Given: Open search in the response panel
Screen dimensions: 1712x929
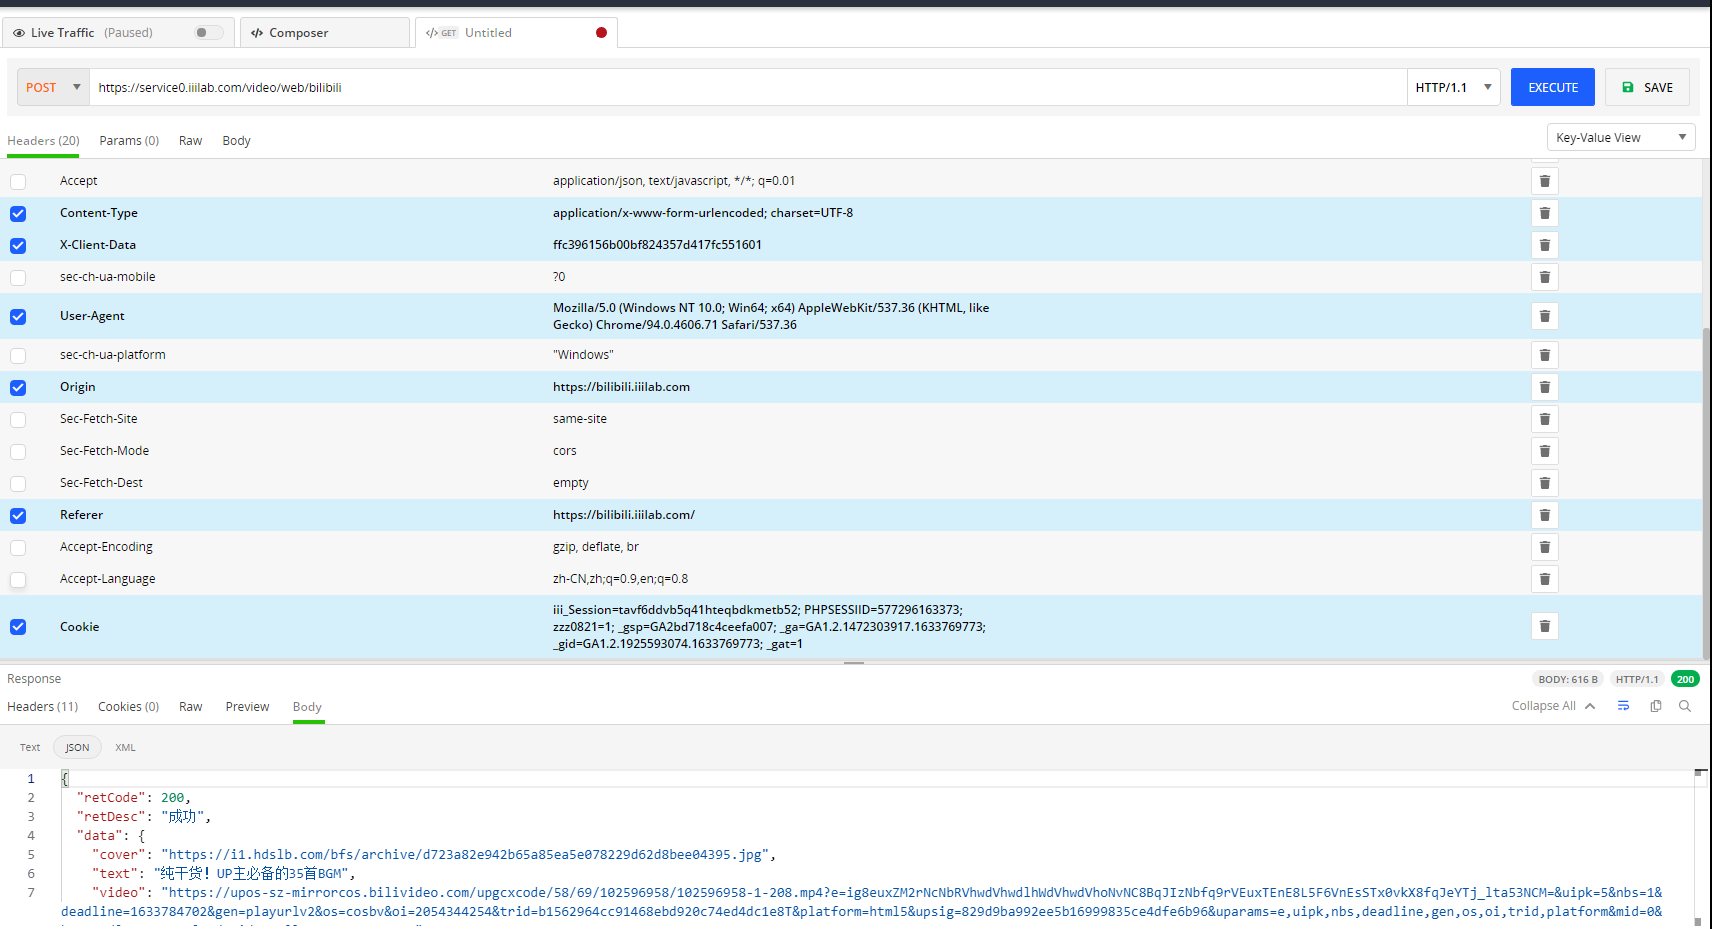Looking at the screenshot, I should (x=1685, y=706).
